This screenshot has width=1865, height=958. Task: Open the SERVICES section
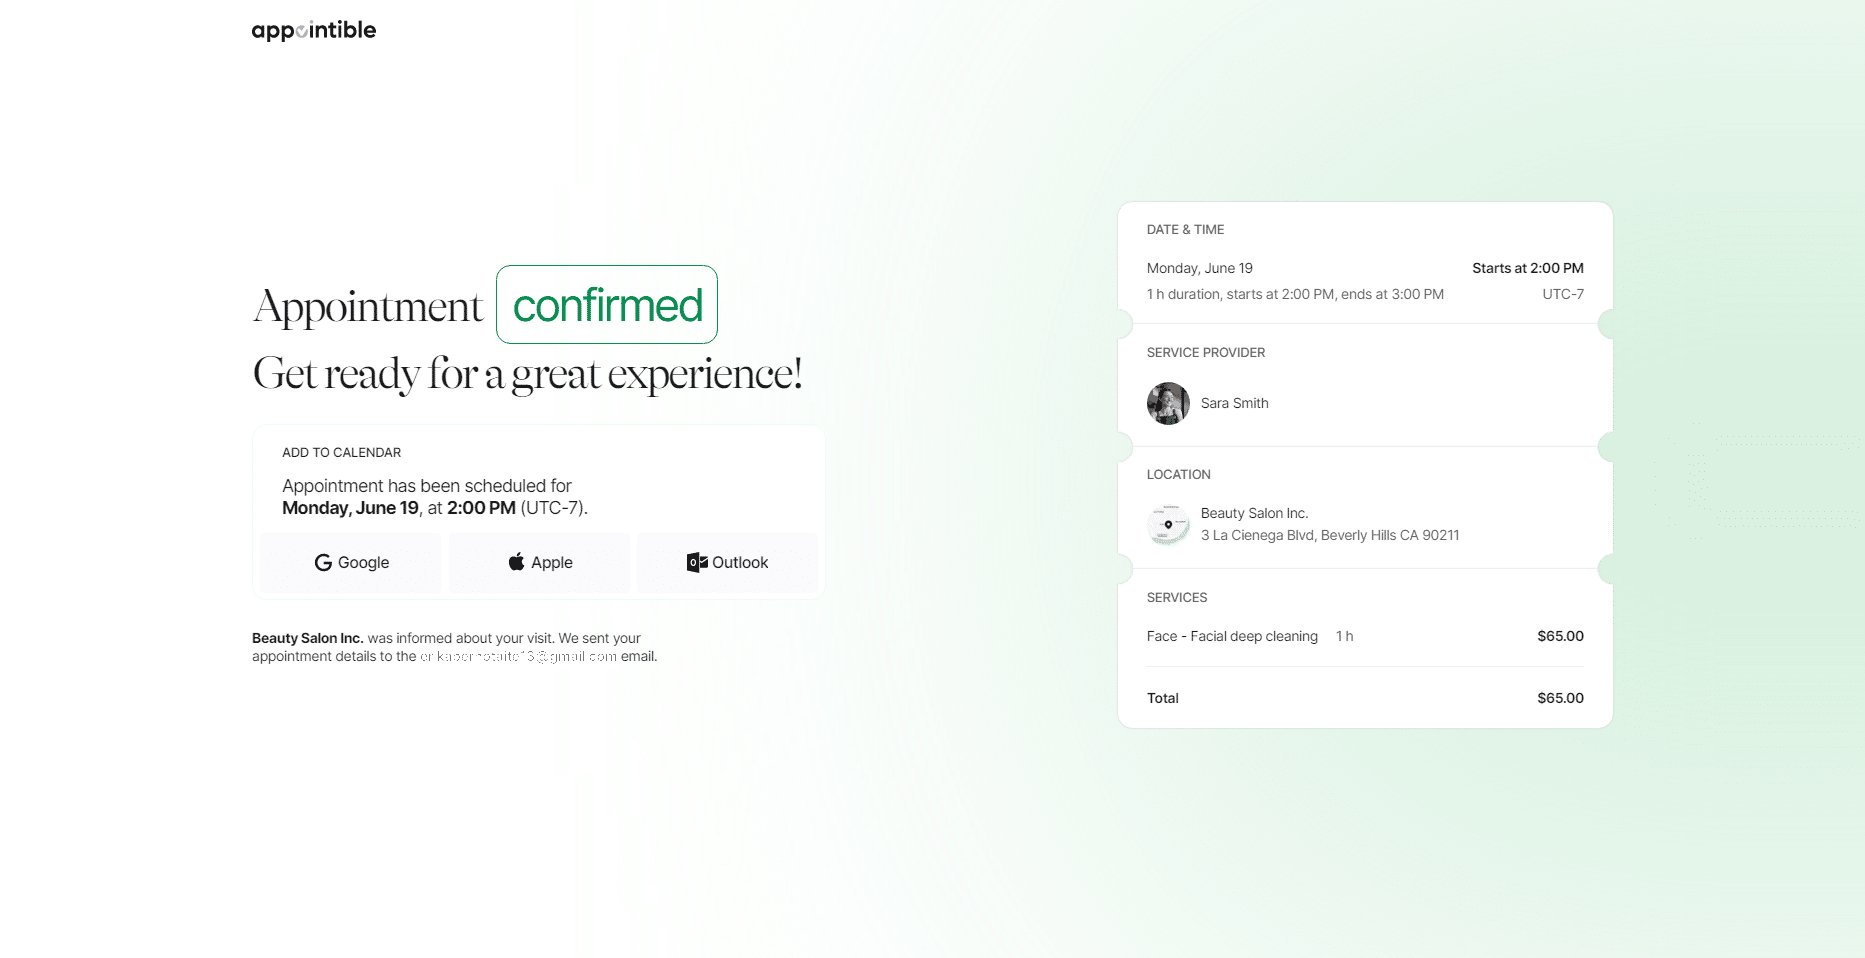(x=1177, y=597)
